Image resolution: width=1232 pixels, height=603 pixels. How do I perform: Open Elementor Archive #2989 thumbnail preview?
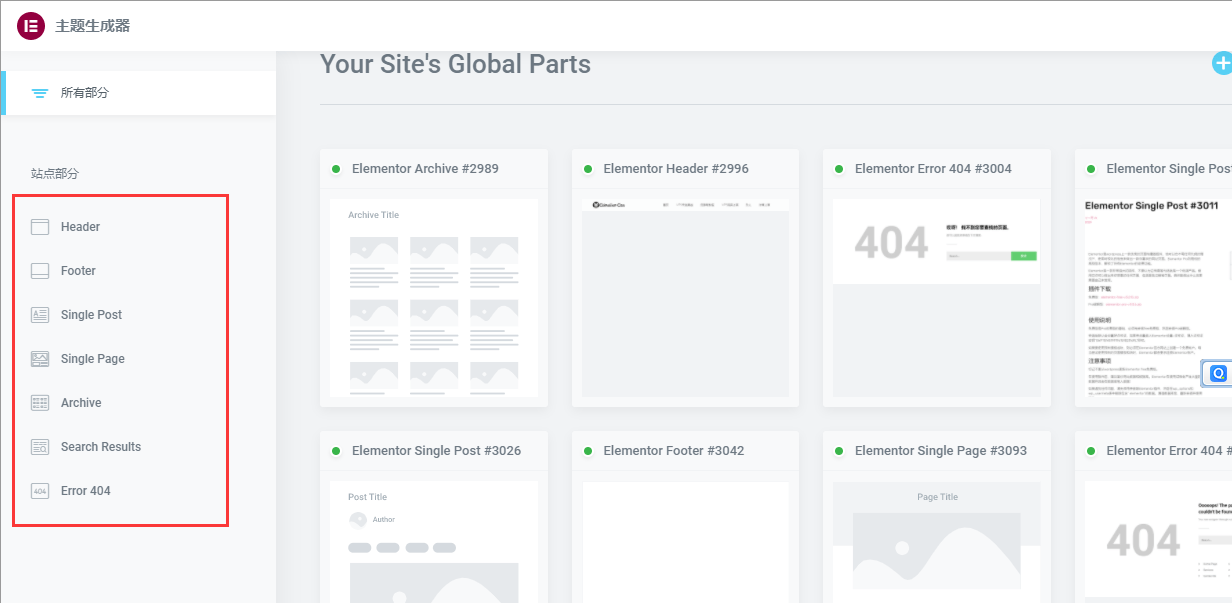point(433,297)
